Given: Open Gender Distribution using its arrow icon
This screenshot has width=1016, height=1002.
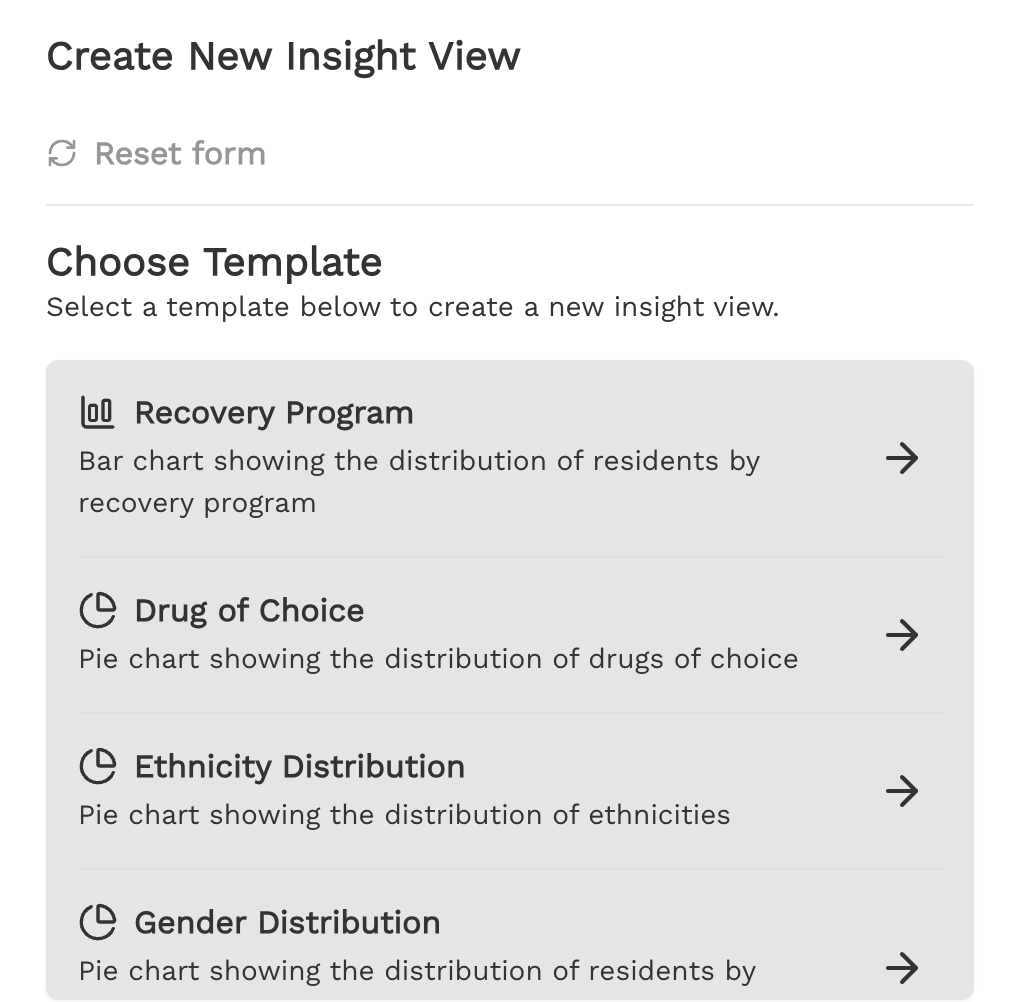Looking at the screenshot, I should pos(902,968).
